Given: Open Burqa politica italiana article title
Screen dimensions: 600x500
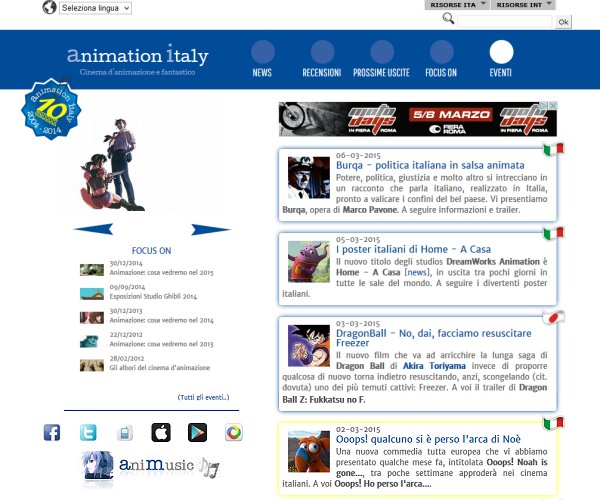Looking at the screenshot, I should pos(430,165).
